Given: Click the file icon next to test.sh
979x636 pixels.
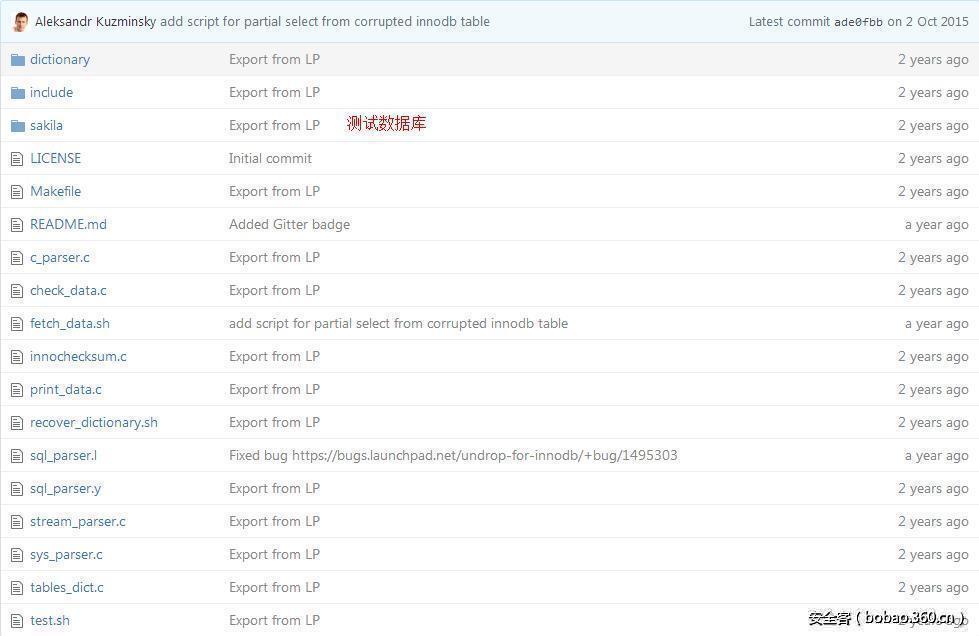Looking at the screenshot, I should coord(17,620).
